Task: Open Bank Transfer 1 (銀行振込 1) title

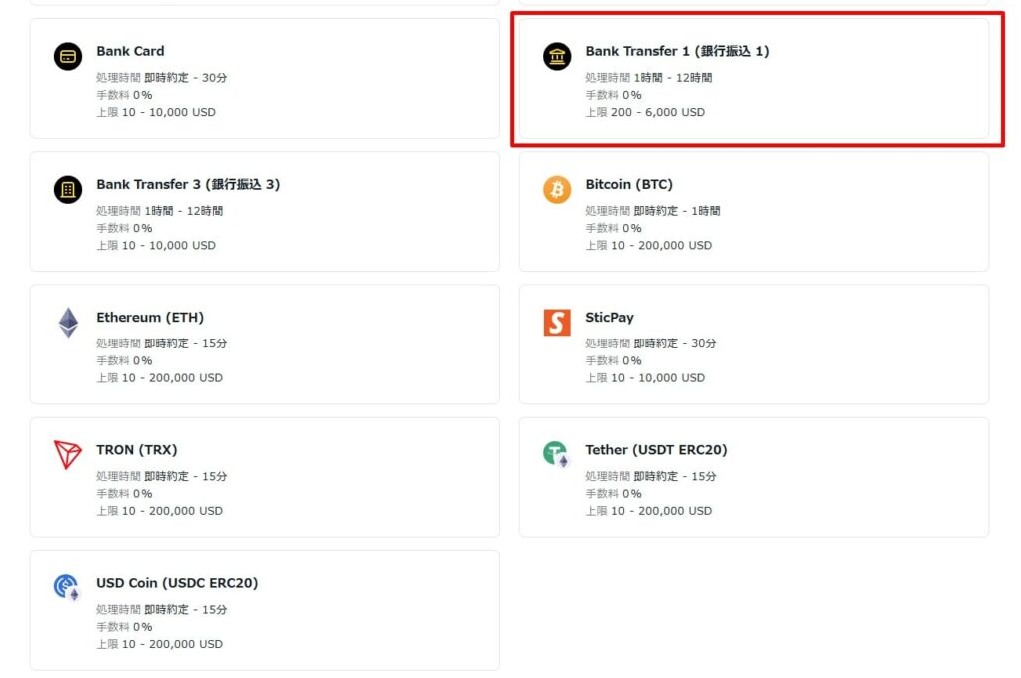Action: point(677,51)
